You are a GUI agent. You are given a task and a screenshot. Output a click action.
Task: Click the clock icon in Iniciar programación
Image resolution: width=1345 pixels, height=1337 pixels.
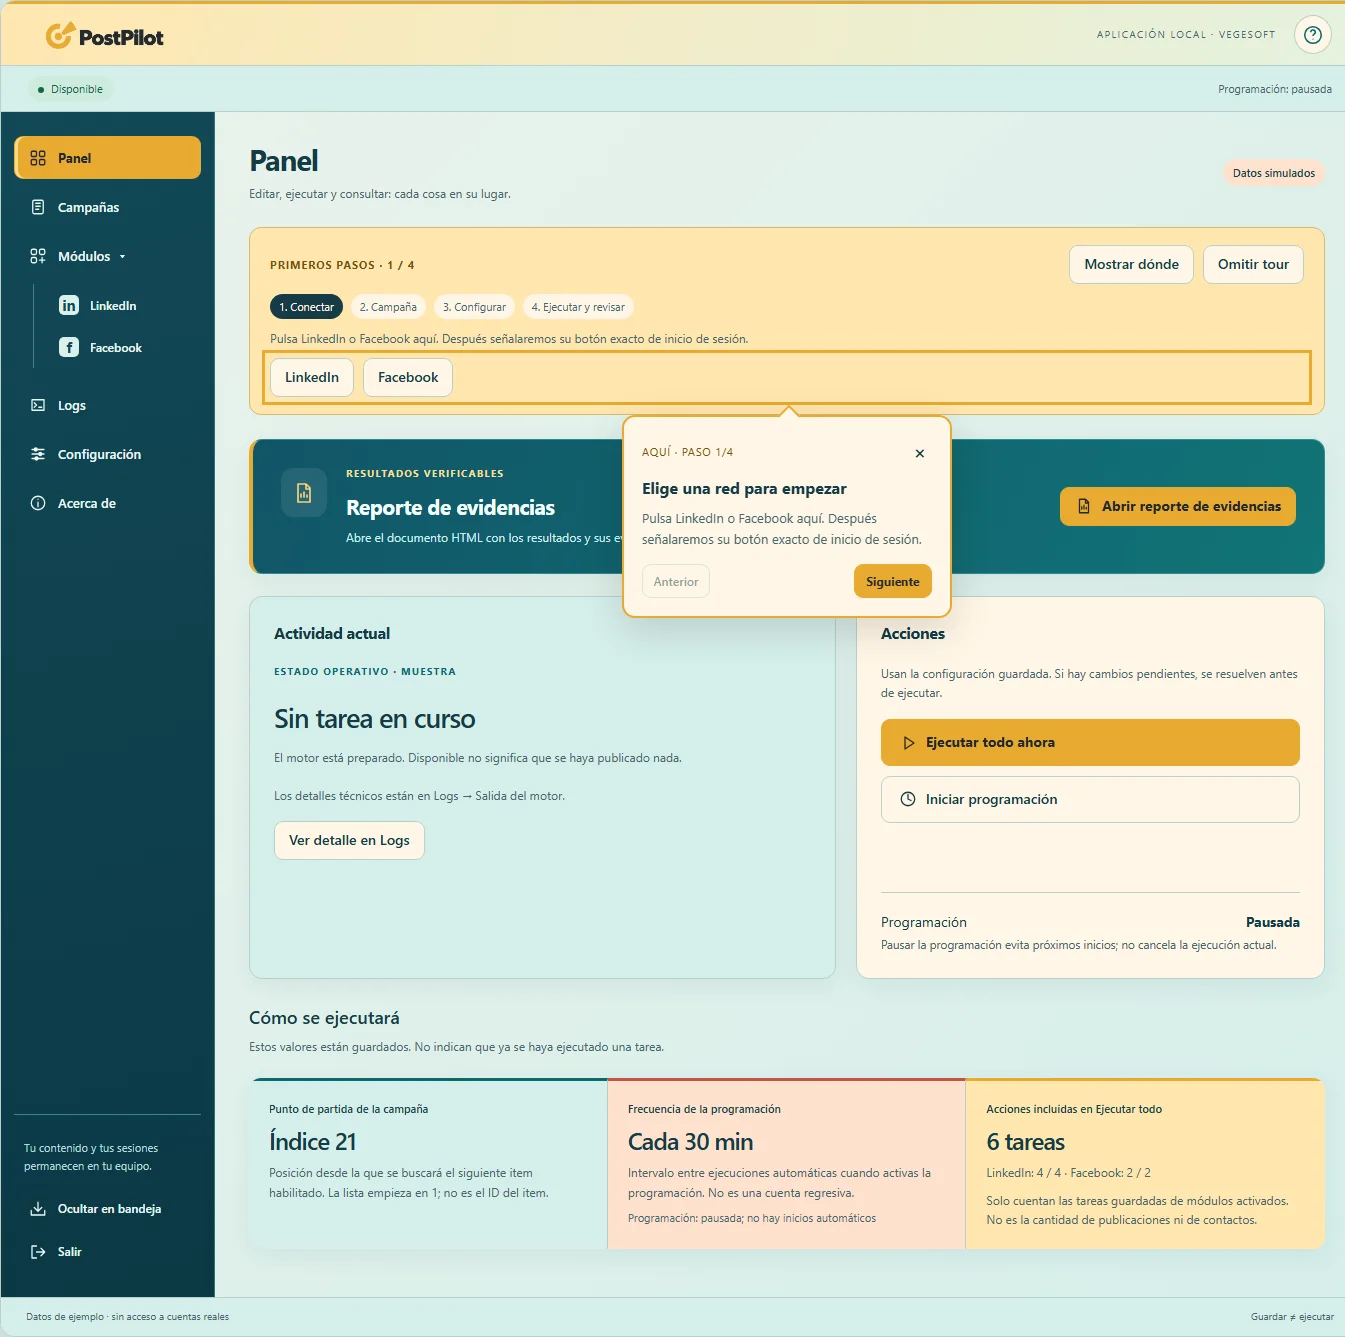[908, 799]
